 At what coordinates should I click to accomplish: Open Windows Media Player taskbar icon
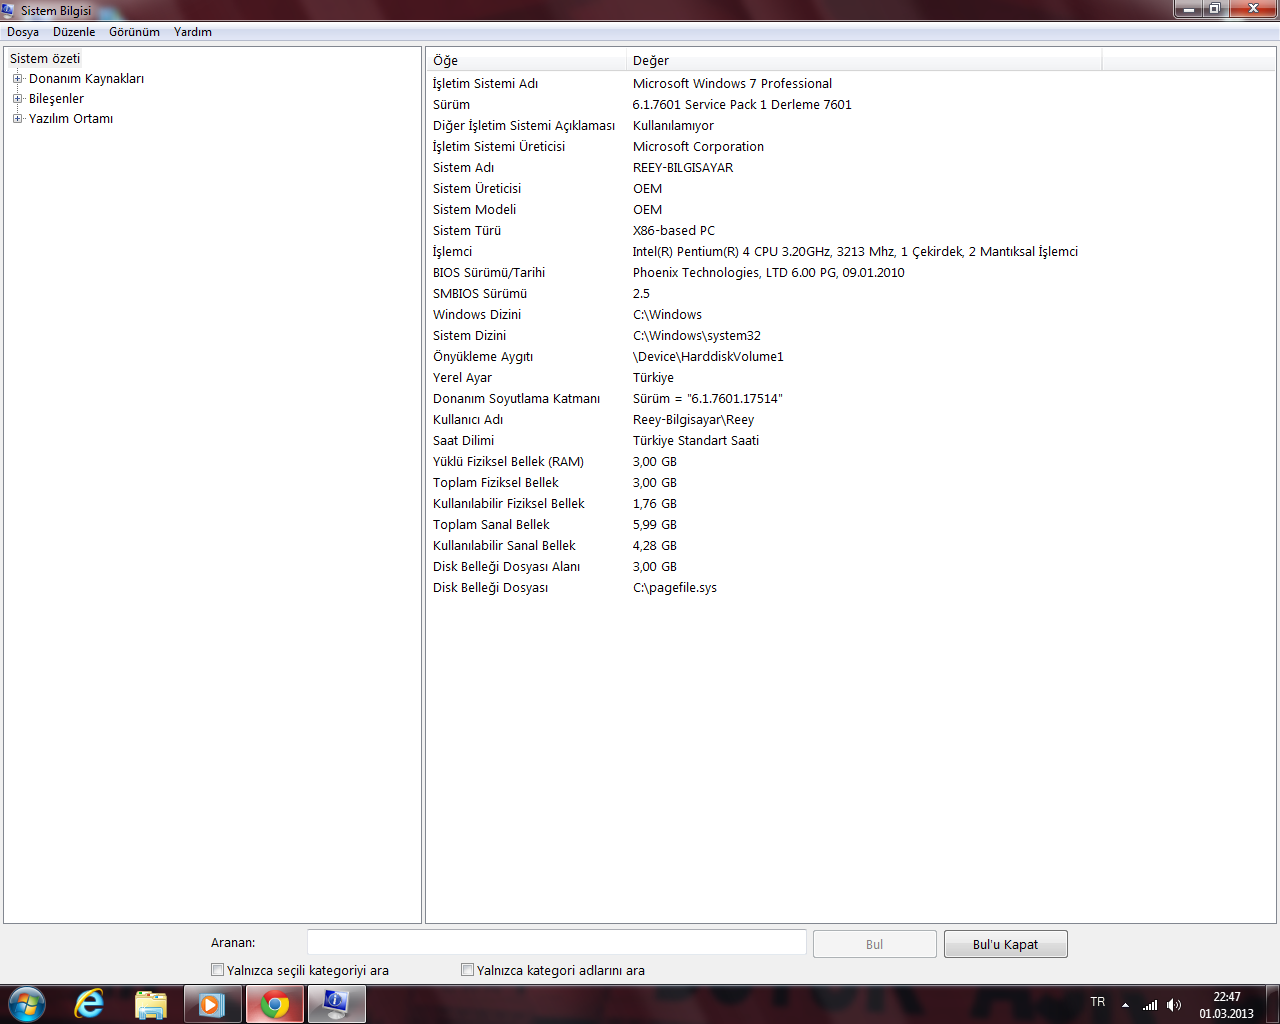click(x=212, y=1004)
